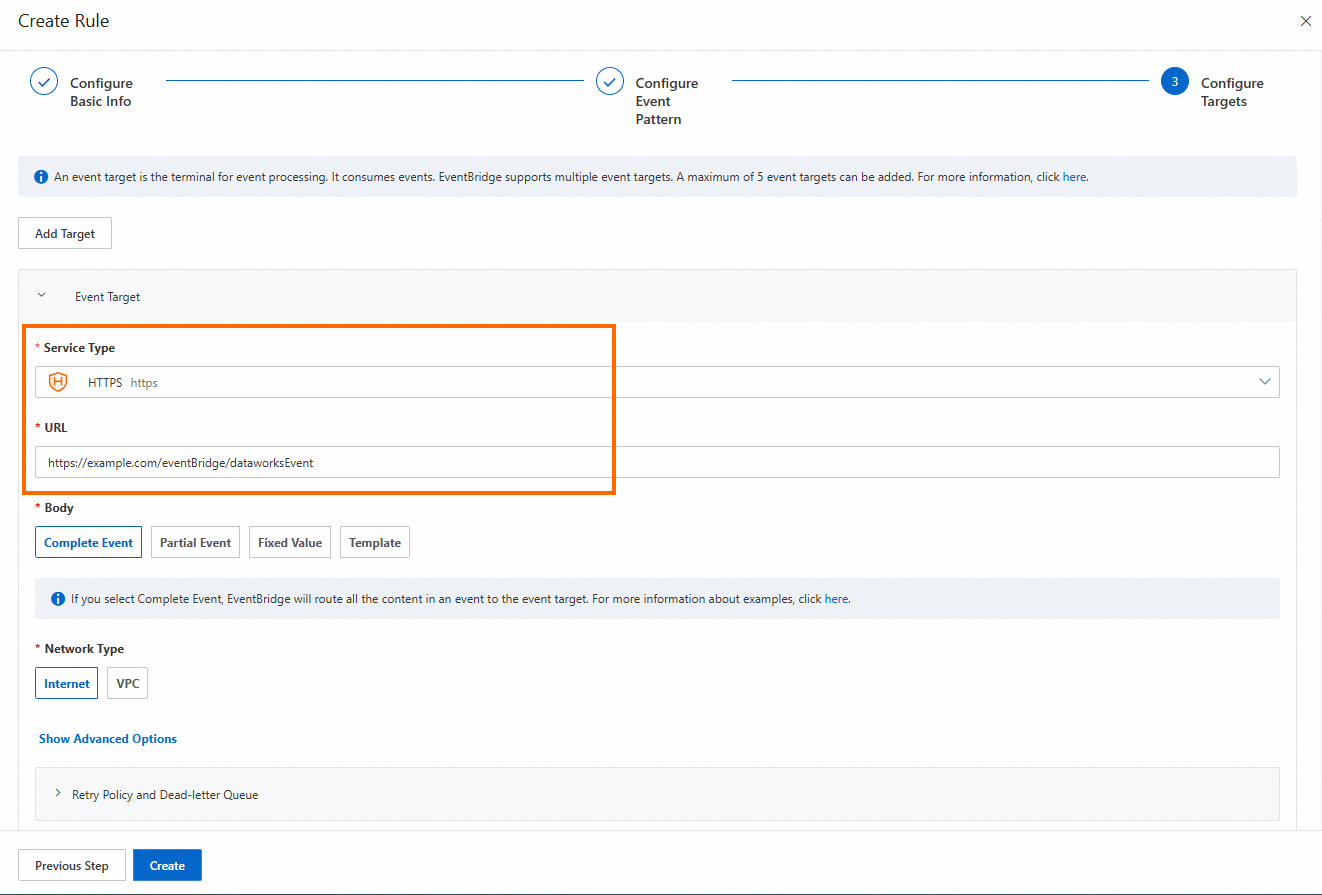Choose Internet network type
The width and height of the screenshot is (1322, 895).
tap(67, 684)
